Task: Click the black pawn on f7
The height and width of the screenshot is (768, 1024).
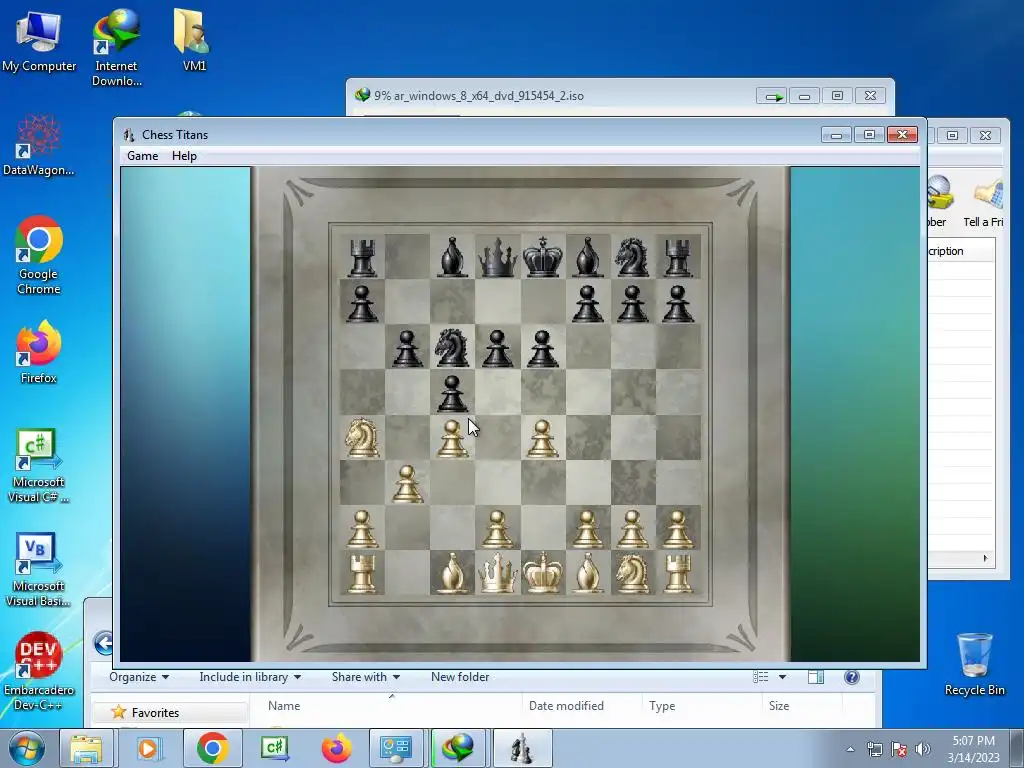Action: click(587, 302)
